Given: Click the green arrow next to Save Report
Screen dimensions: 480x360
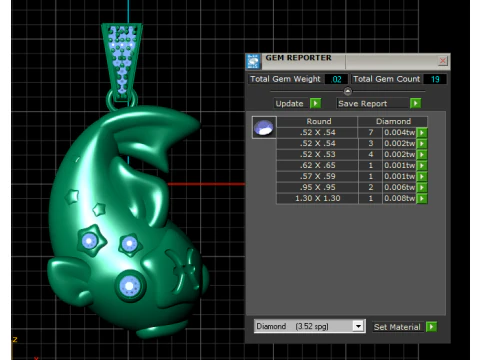Looking at the screenshot, I should tap(415, 103).
